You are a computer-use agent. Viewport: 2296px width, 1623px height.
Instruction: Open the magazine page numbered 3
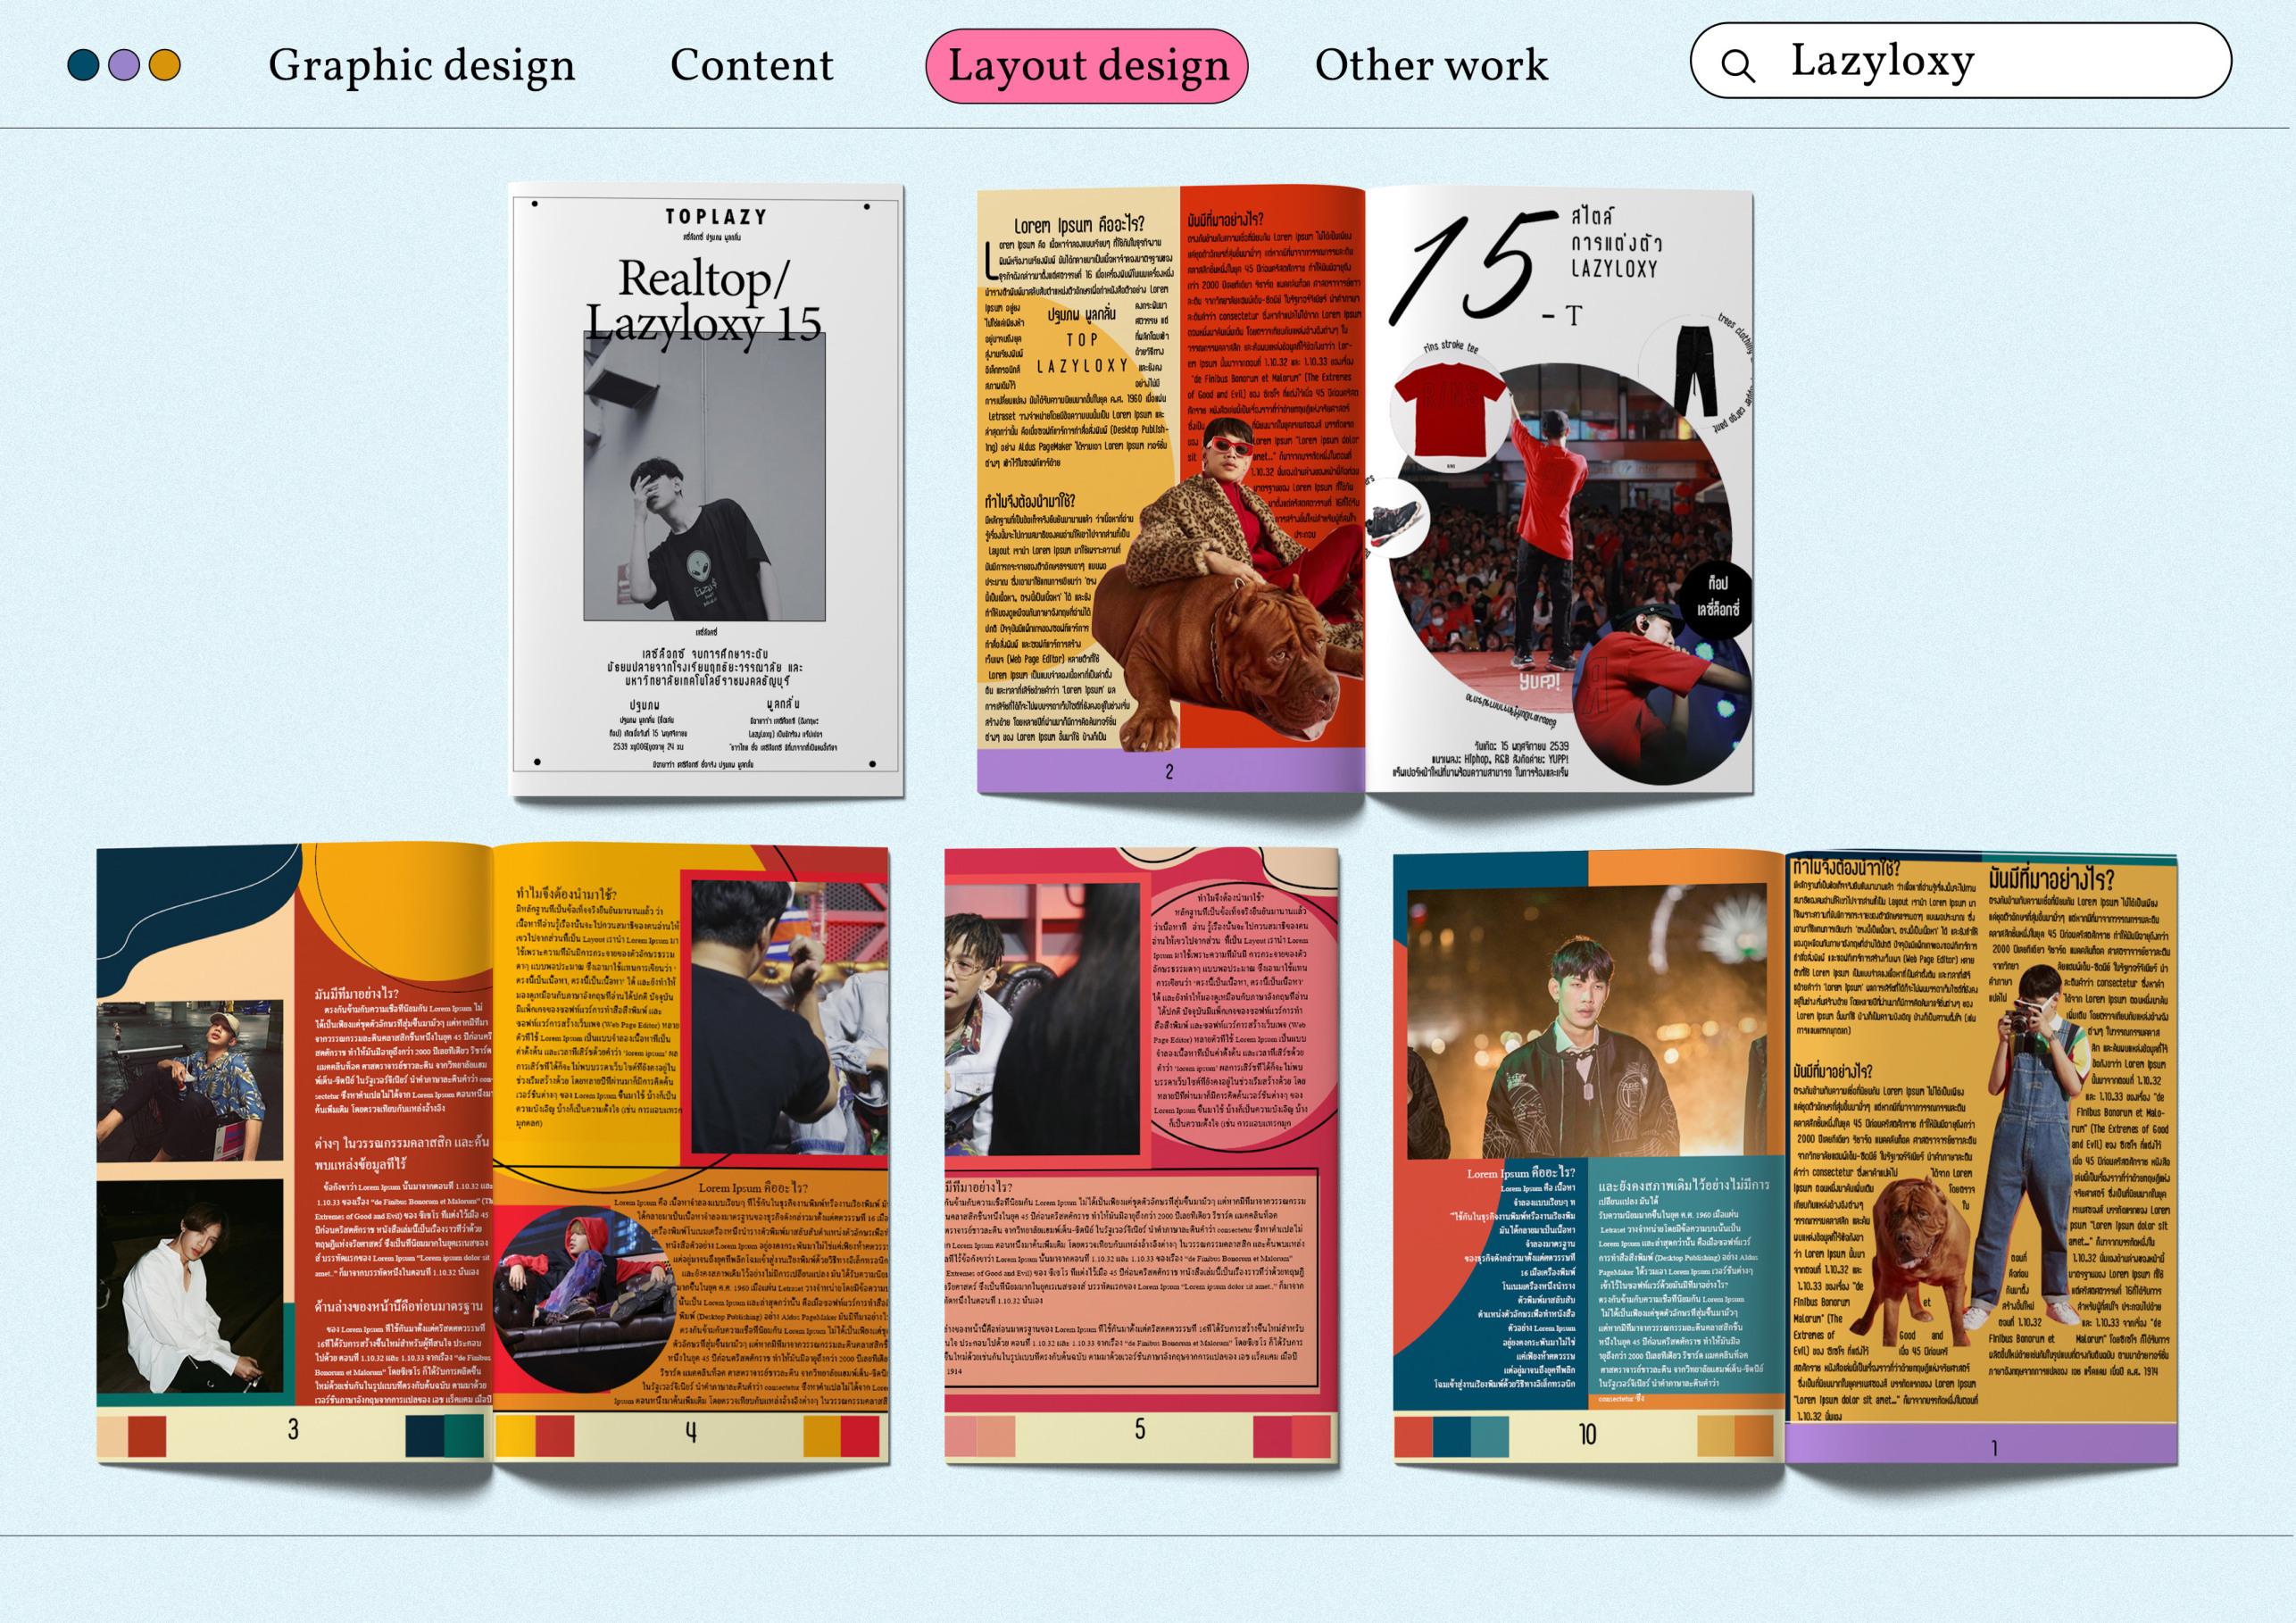(294, 1150)
